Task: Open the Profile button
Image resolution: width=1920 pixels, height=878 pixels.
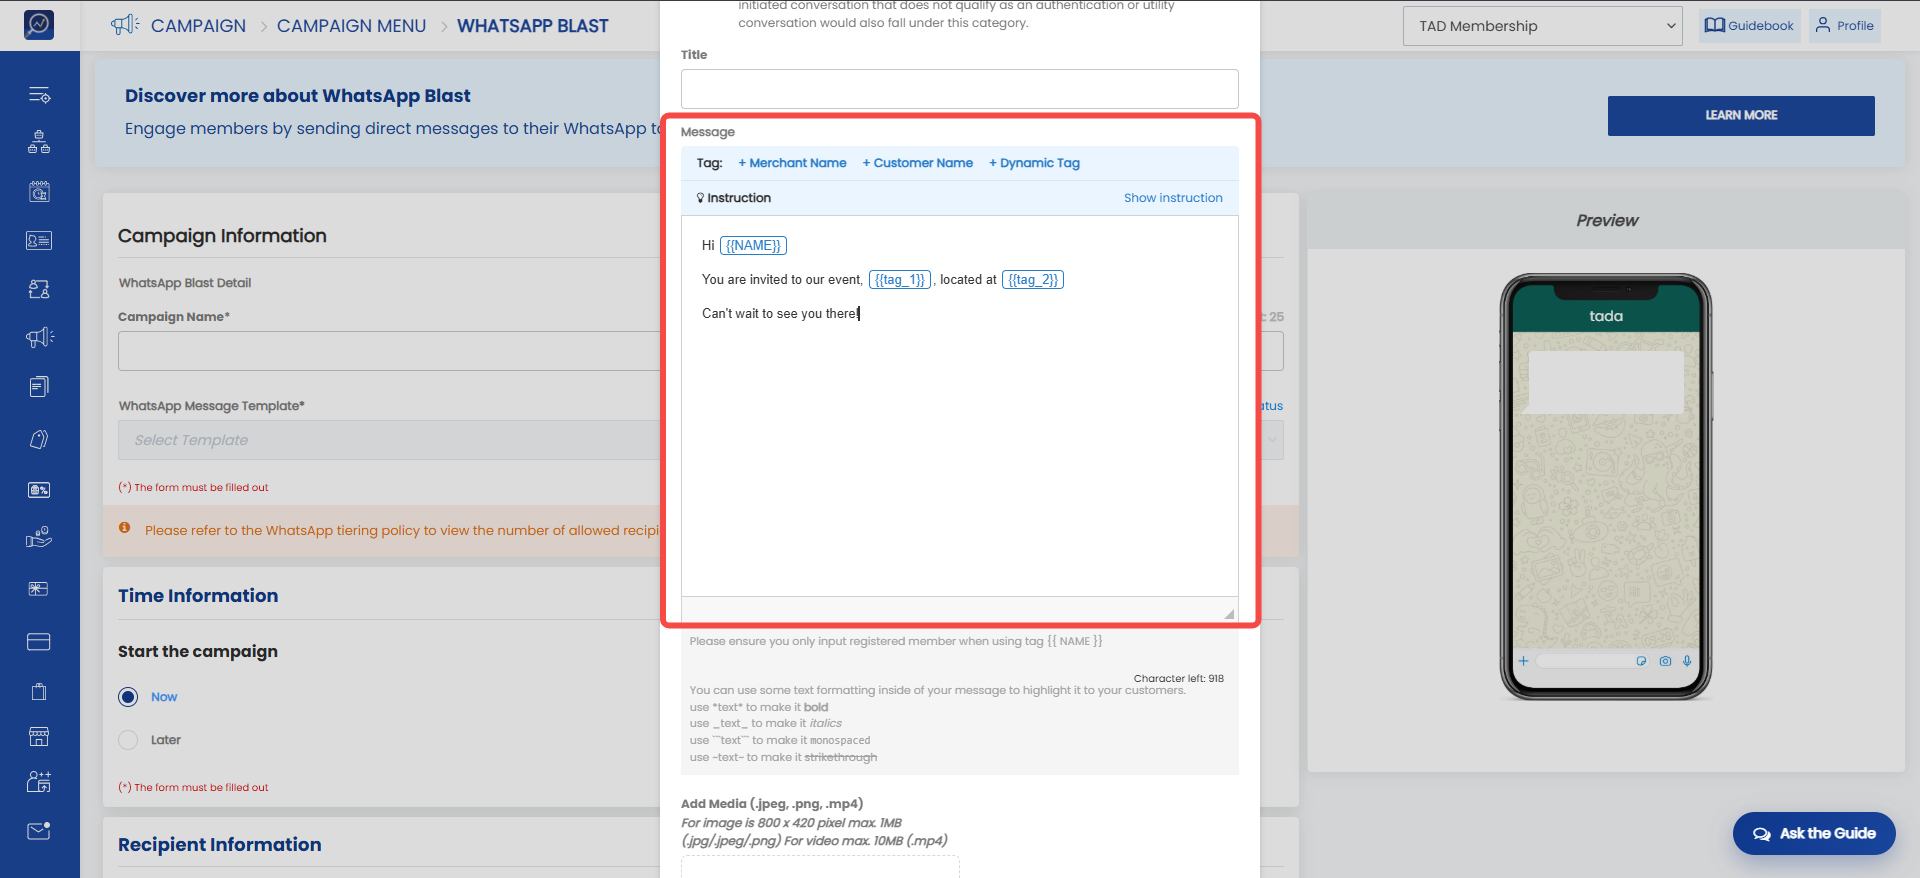Action: tap(1845, 26)
